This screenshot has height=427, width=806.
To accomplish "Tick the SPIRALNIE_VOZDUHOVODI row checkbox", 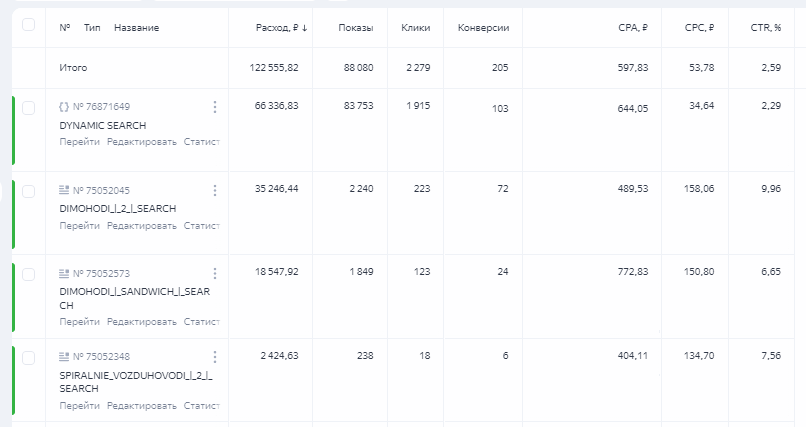I will pos(28,357).
